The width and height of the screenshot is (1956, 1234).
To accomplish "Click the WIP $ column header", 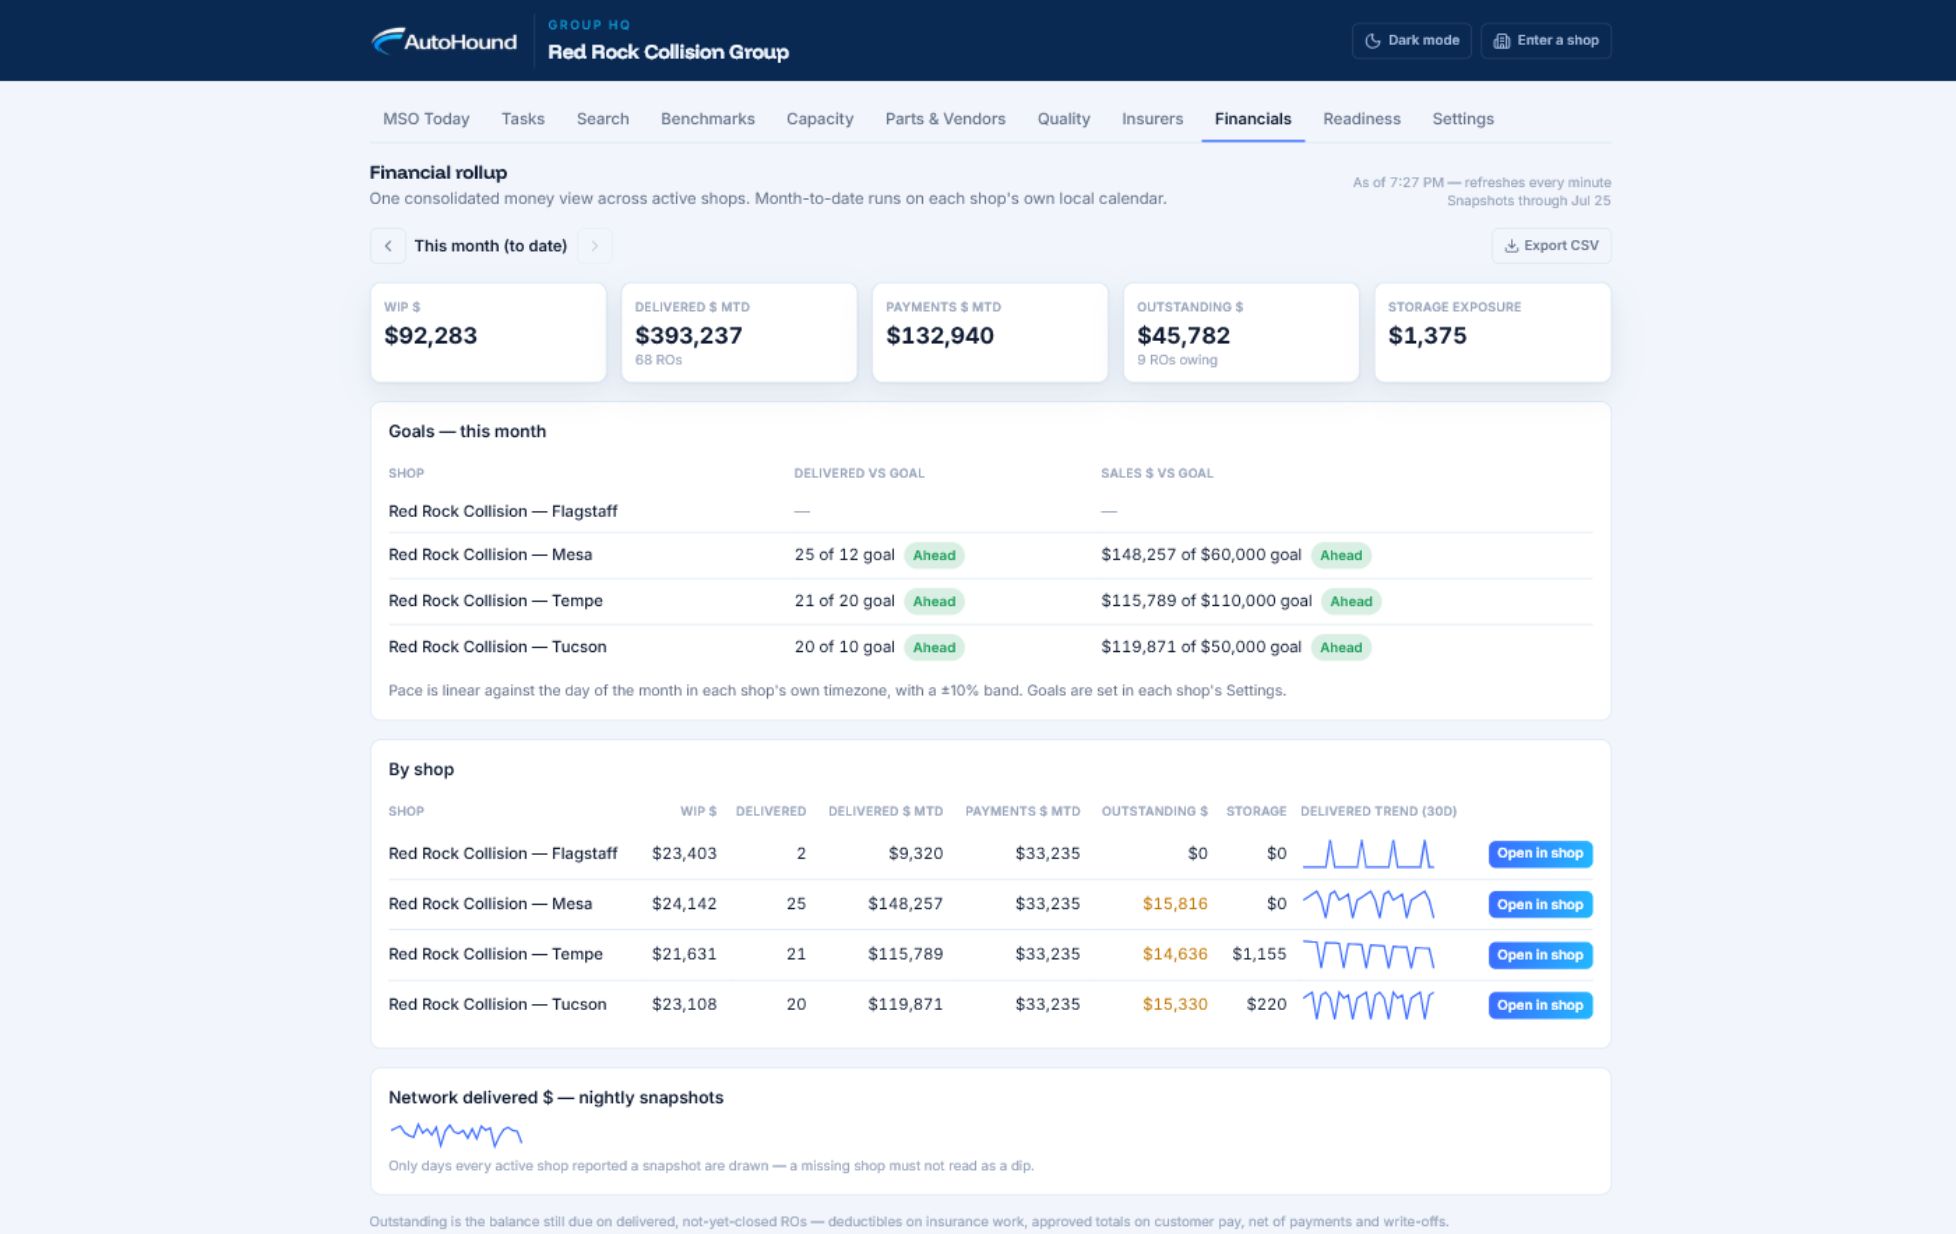I will click(x=698, y=811).
